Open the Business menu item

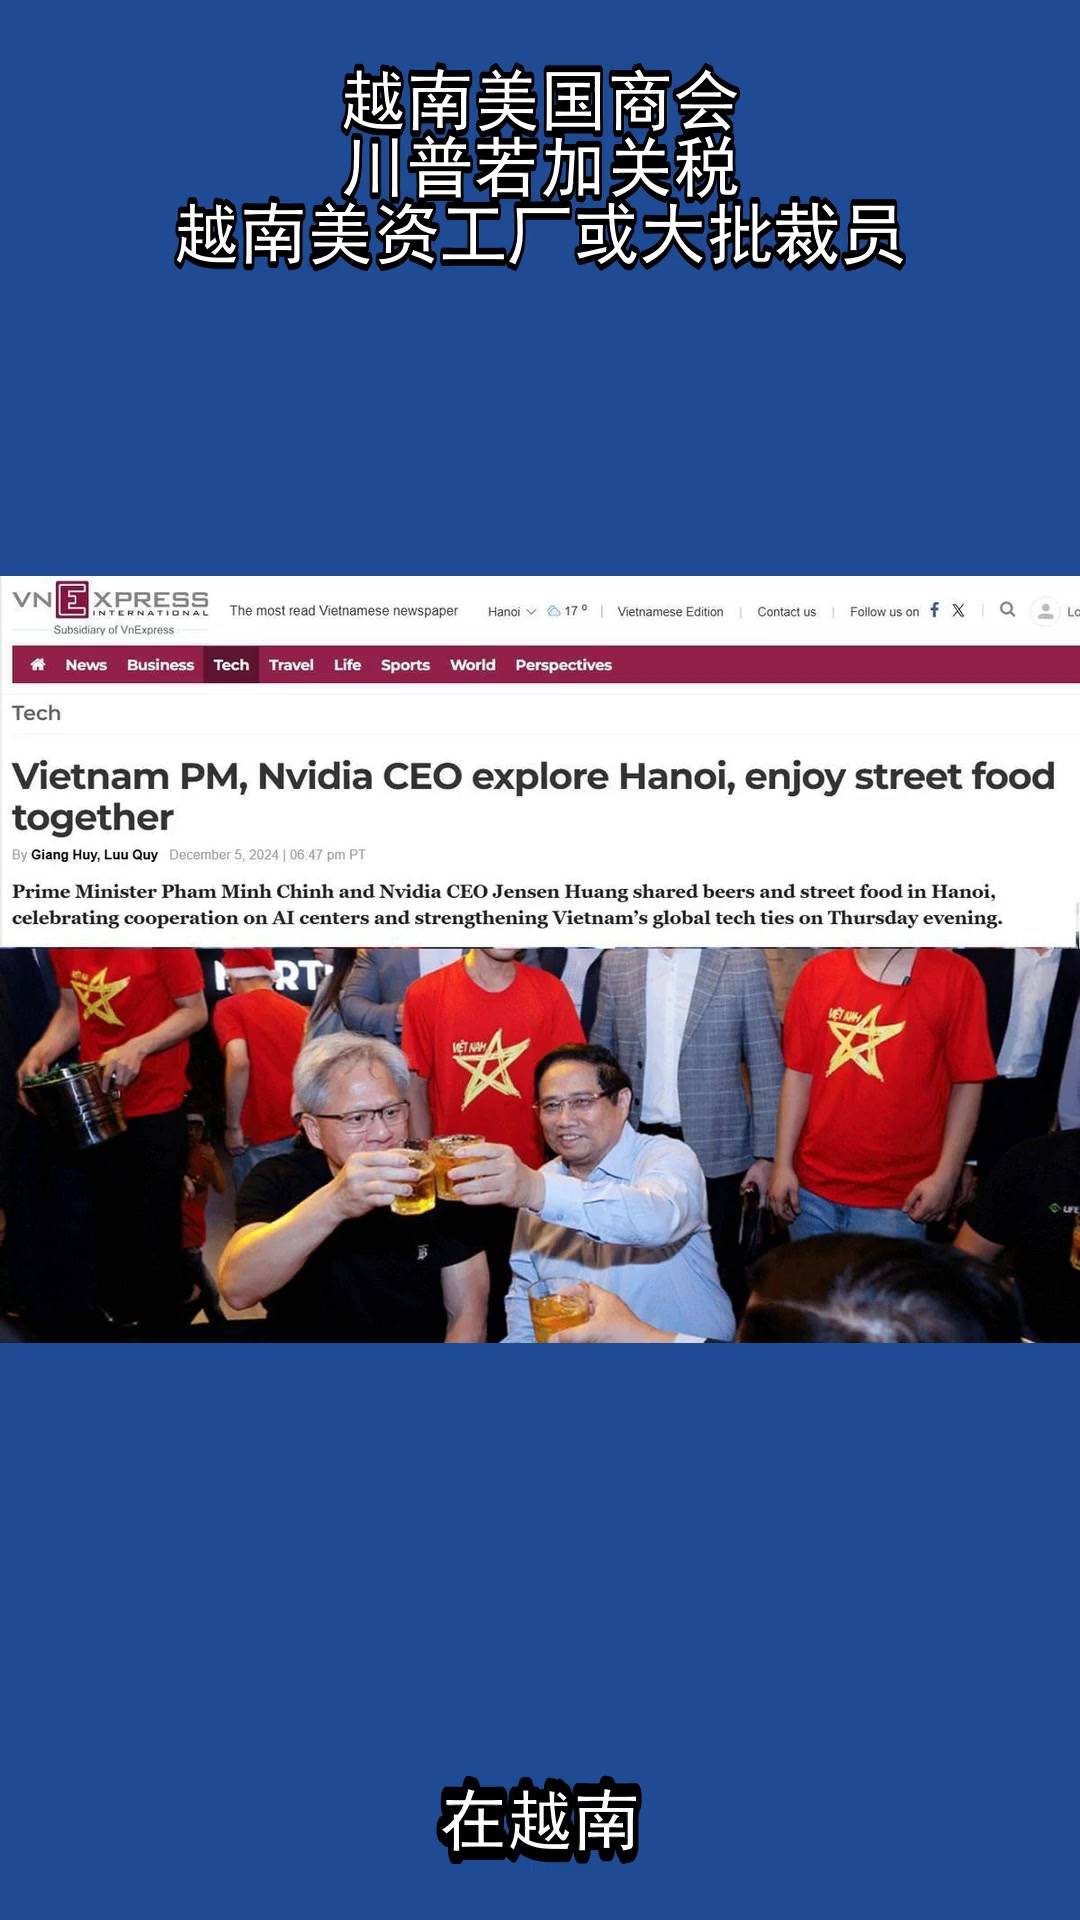click(x=160, y=665)
